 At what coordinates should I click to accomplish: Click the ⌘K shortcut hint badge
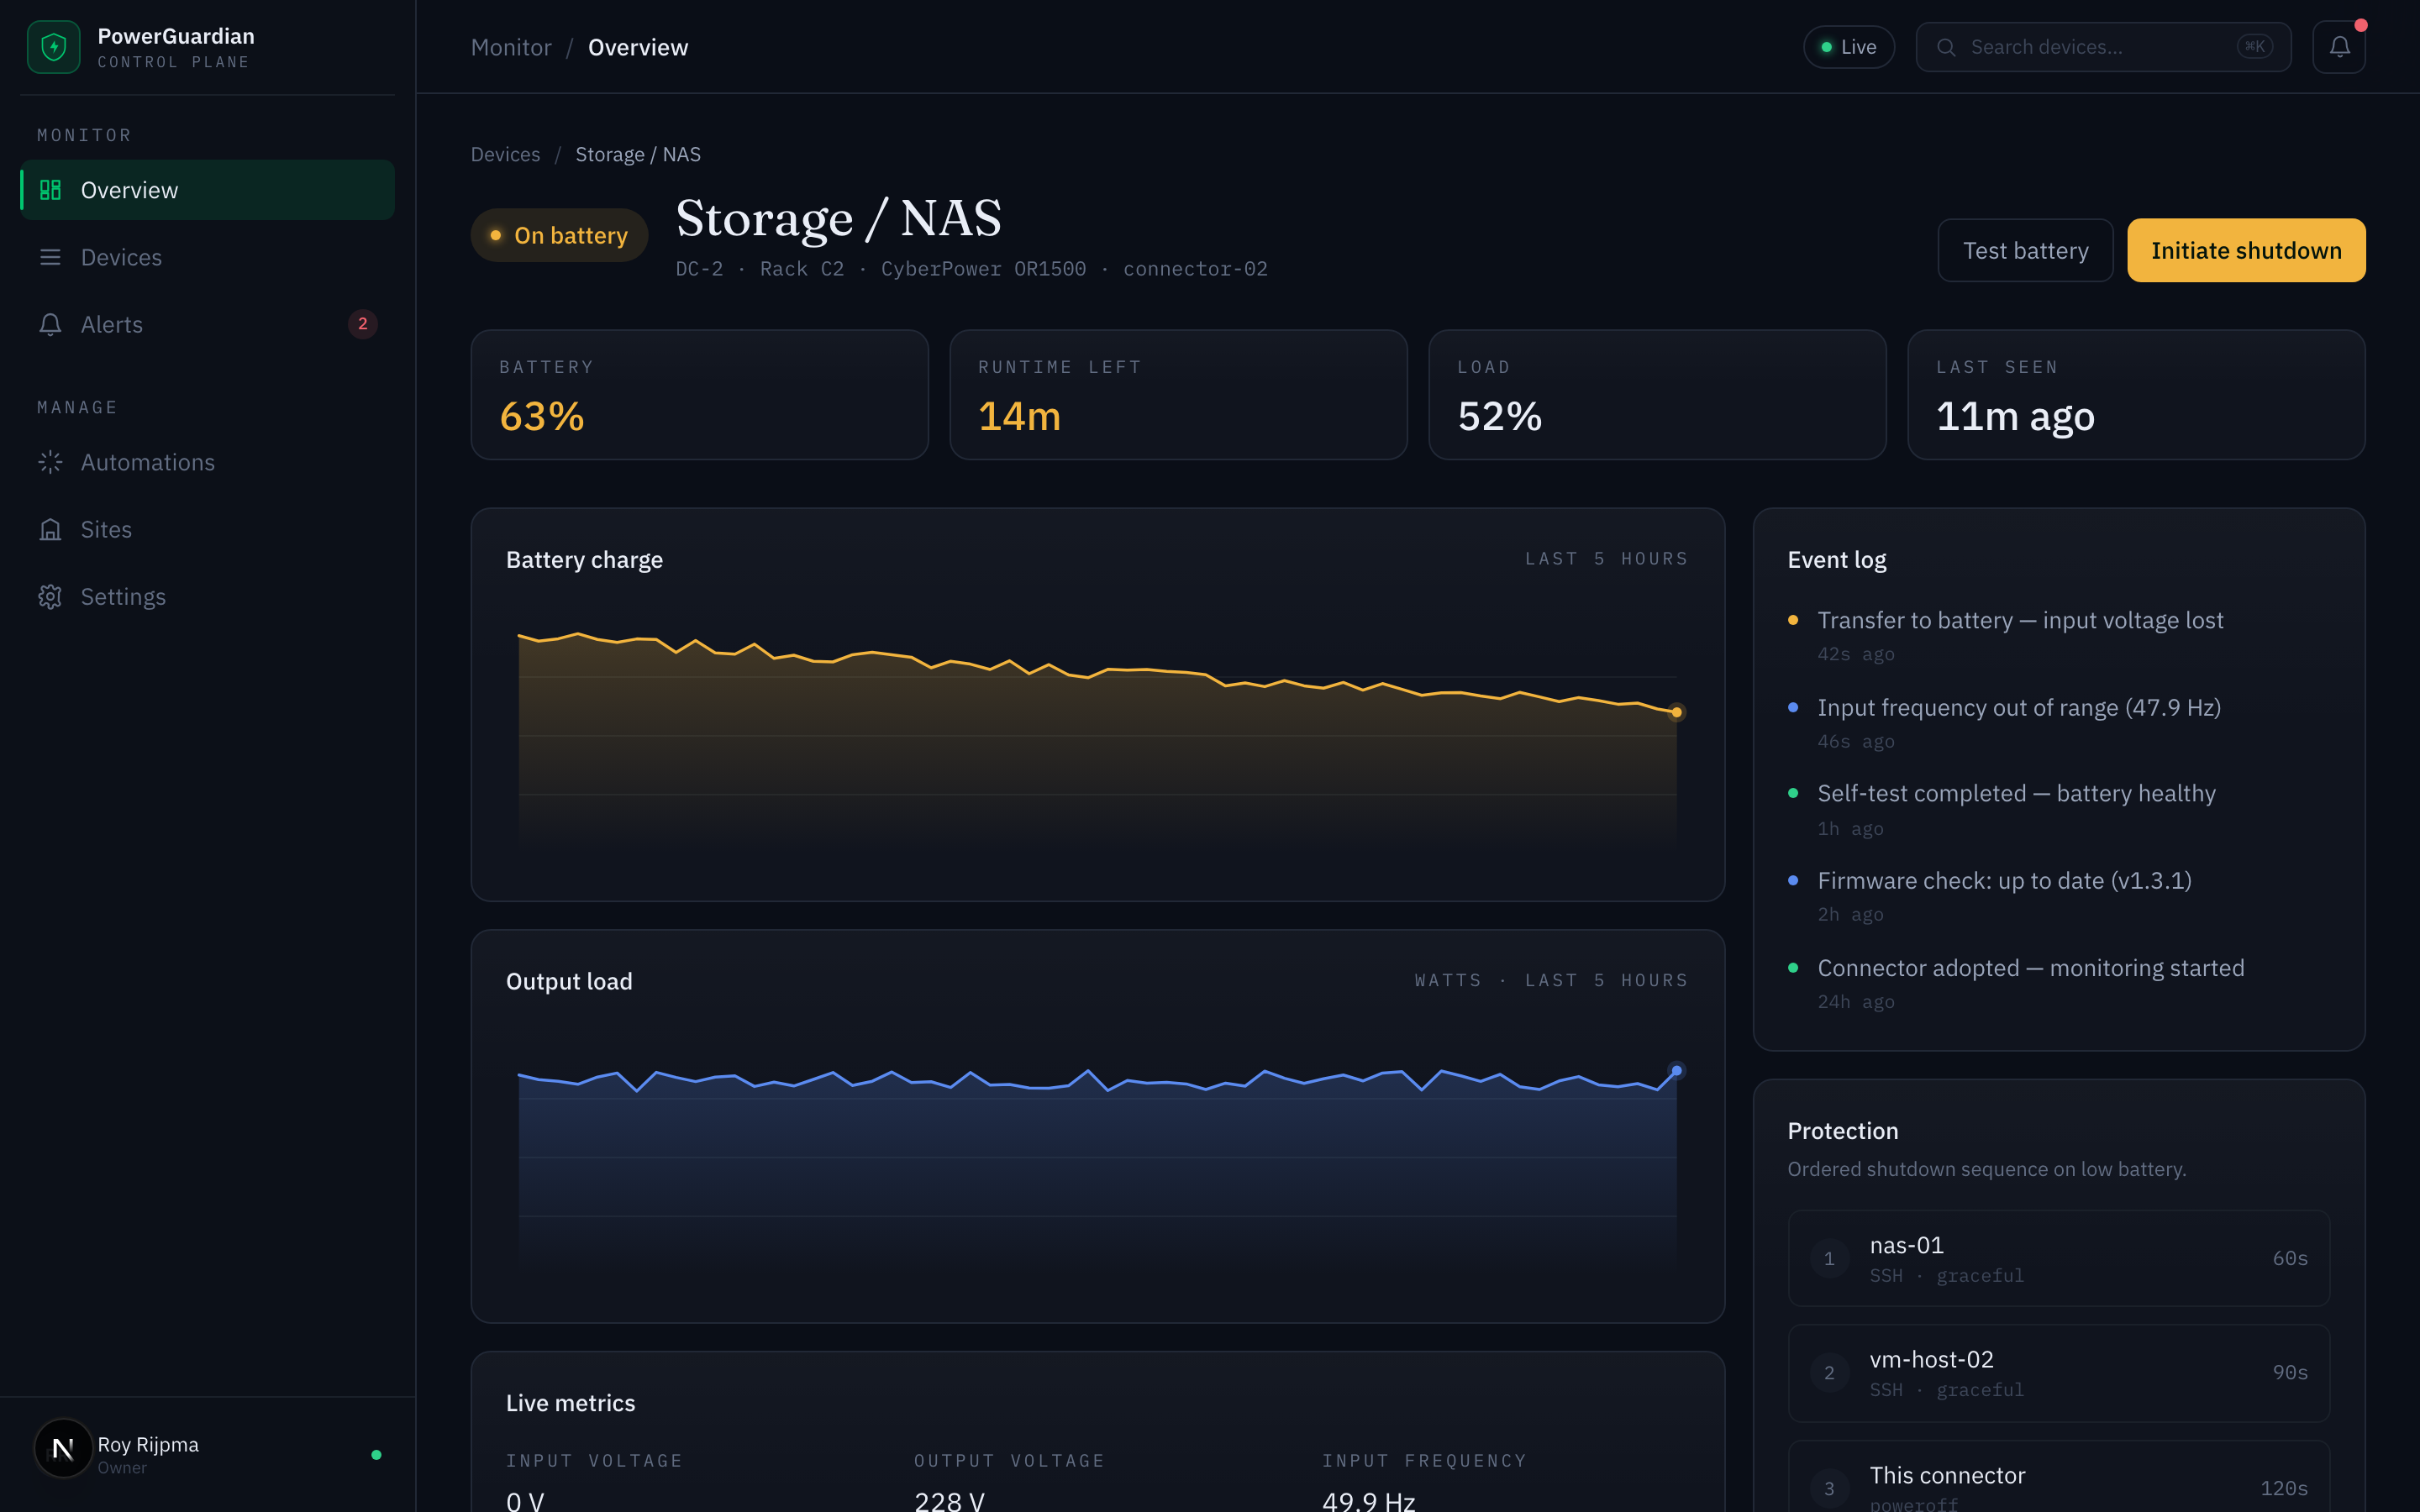[2255, 47]
